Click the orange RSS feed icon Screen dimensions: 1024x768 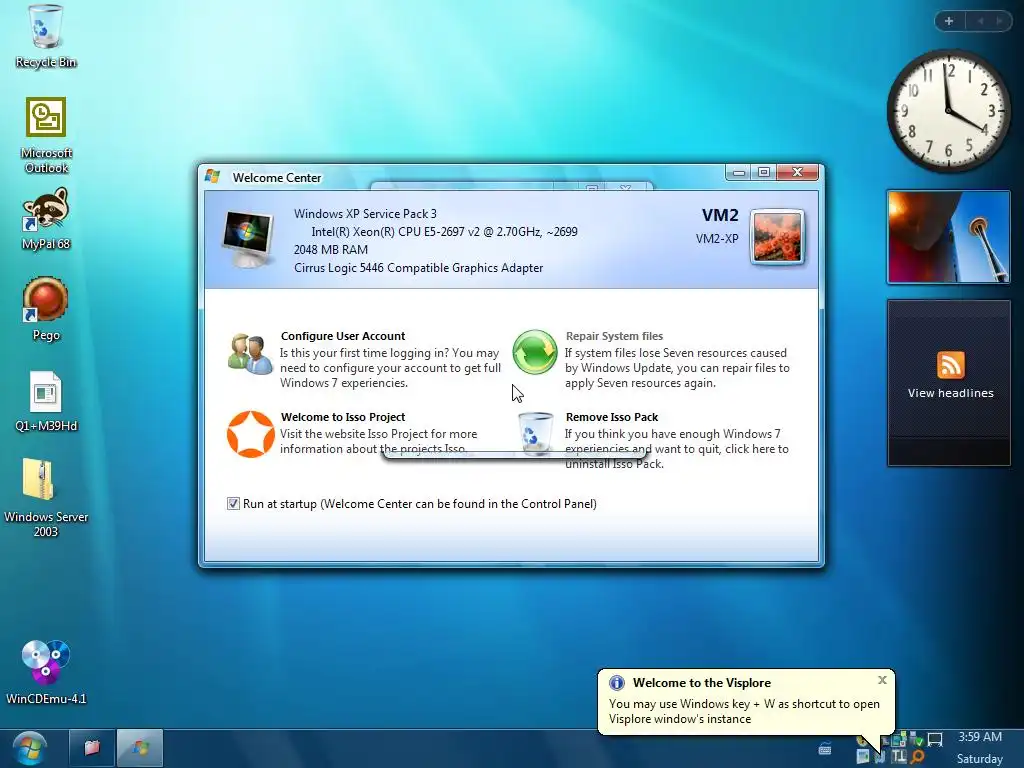point(950,365)
